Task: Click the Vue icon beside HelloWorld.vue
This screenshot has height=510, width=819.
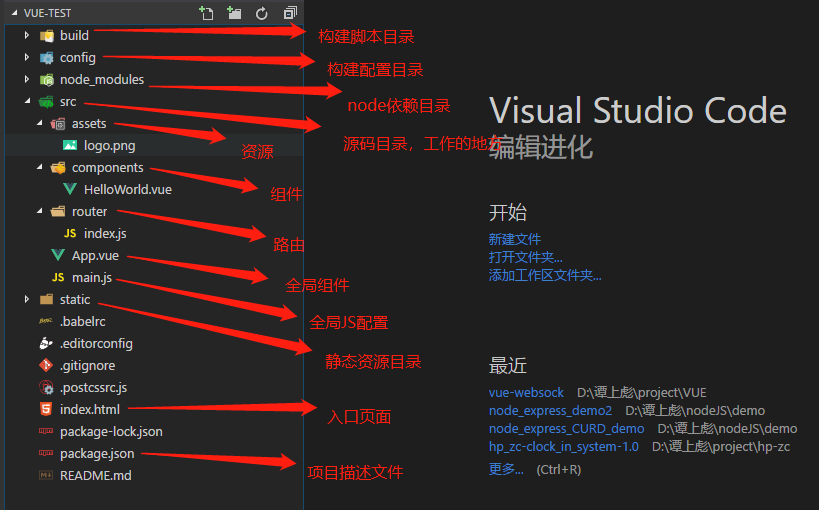Action: 70,189
